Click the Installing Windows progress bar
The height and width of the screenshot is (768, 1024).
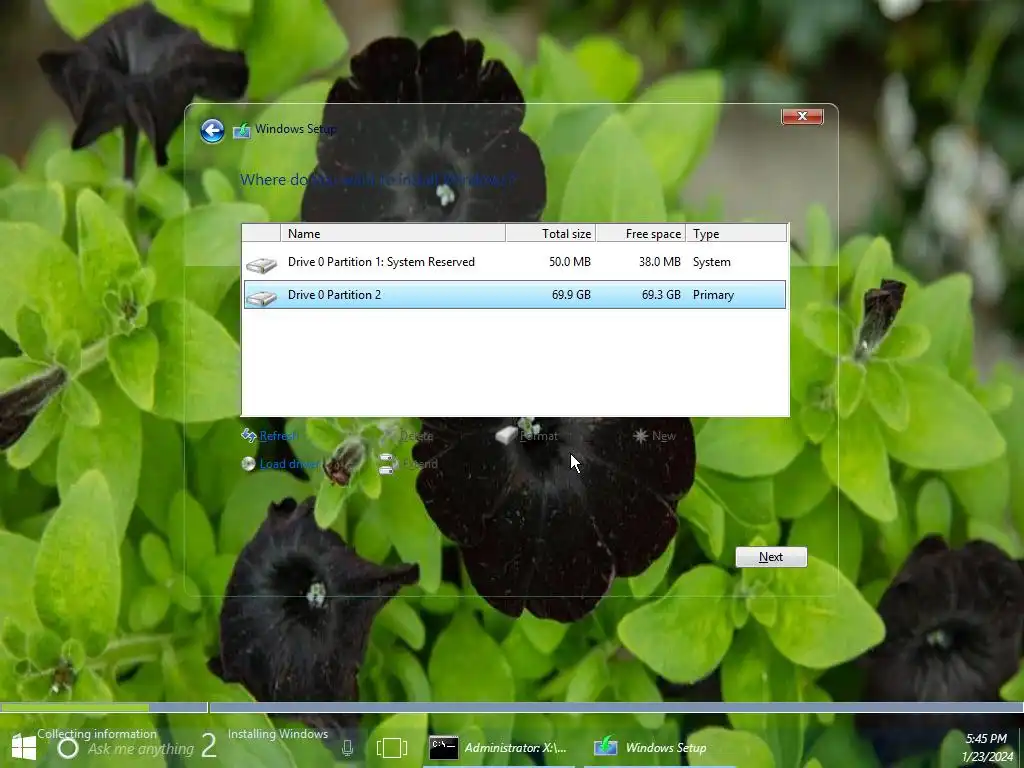point(616,707)
